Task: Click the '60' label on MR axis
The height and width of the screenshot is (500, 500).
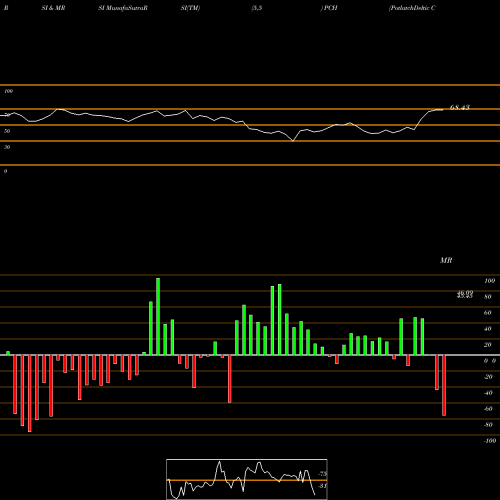Action: click(488, 313)
